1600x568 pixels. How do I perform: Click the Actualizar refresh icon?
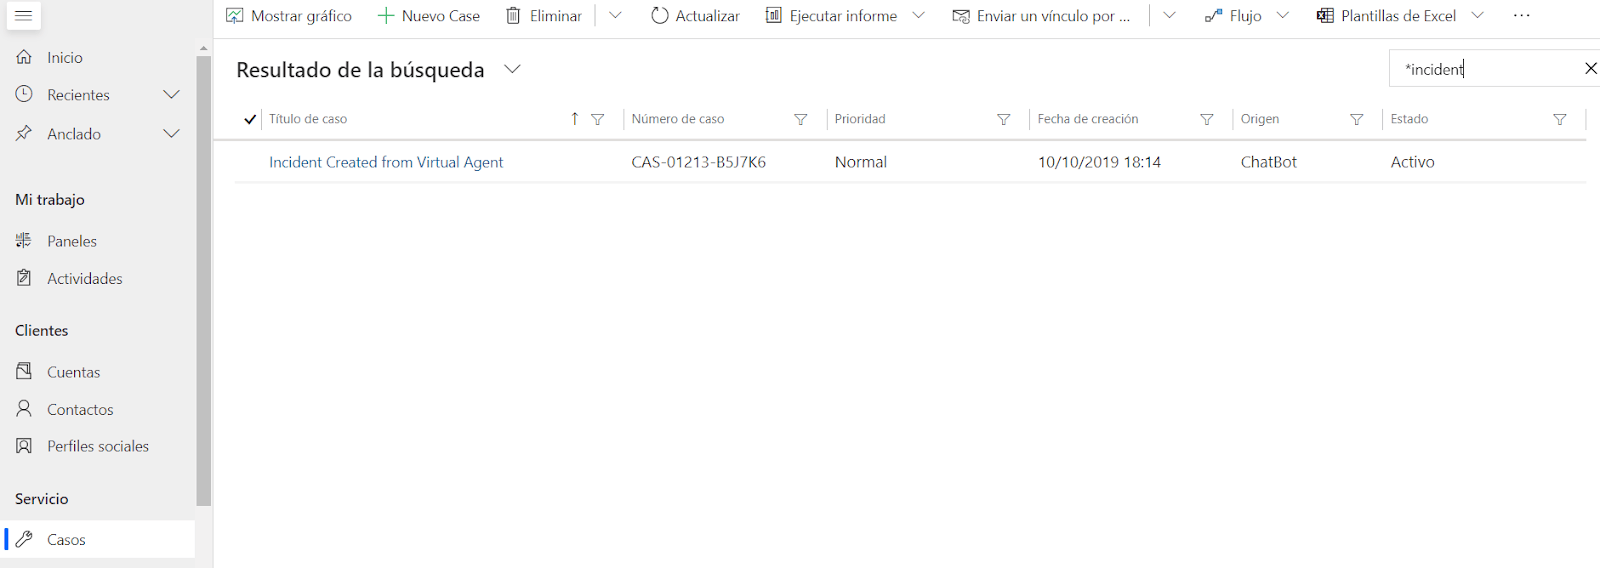tap(659, 16)
